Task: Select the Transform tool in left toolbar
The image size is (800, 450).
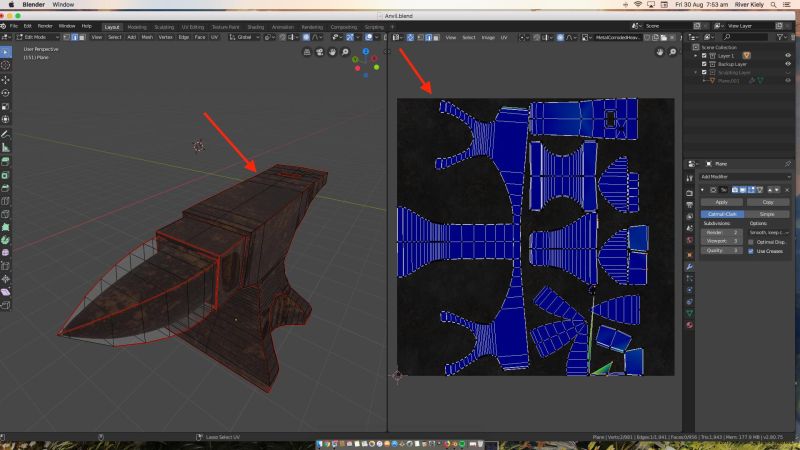Action: (x=6, y=119)
